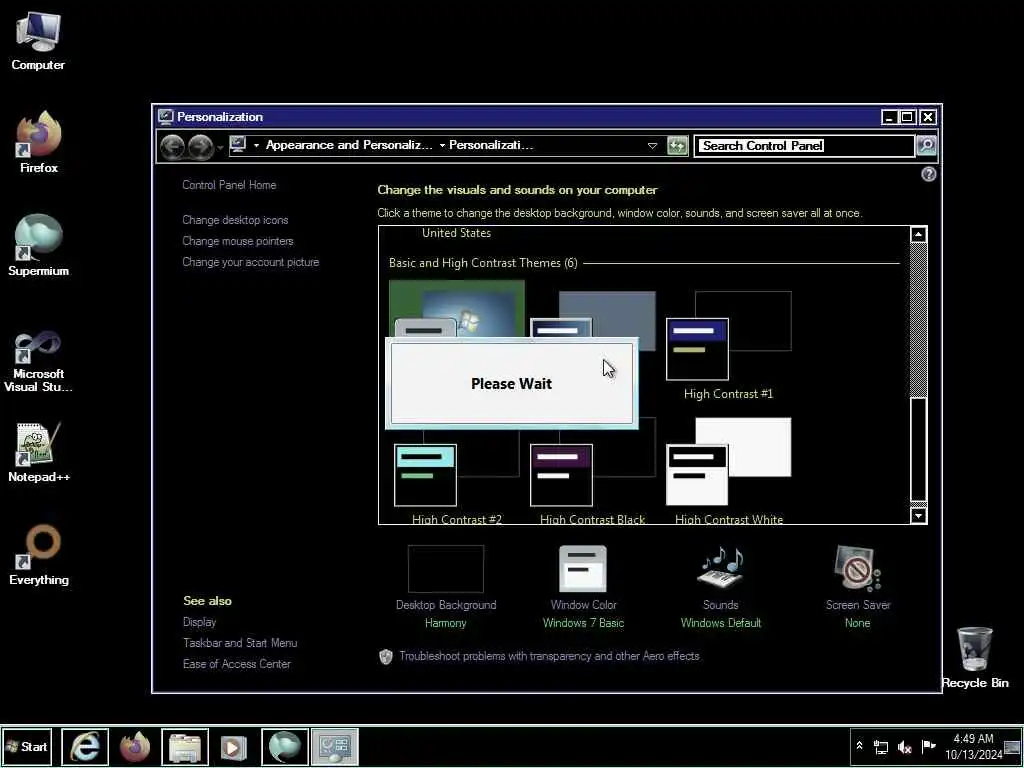Screen dimensions: 1024x768
Task: Focus the Search Control Panel field
Action: click(x=804, y=146)
